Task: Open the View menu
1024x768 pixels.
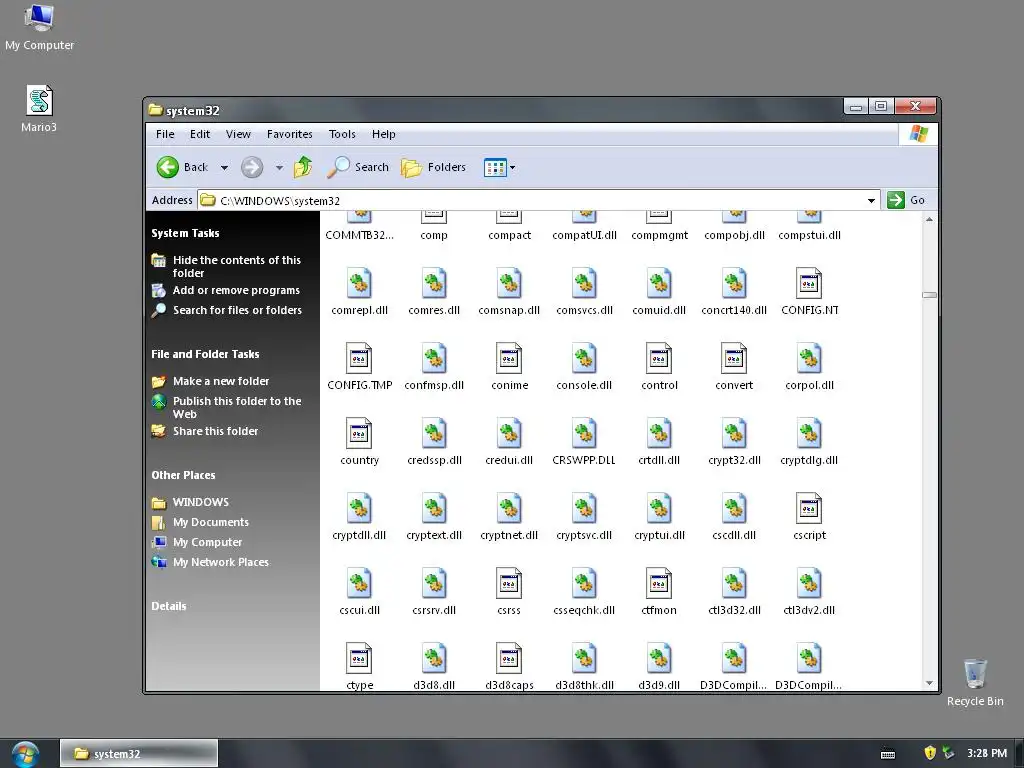Action: [238, 134]
